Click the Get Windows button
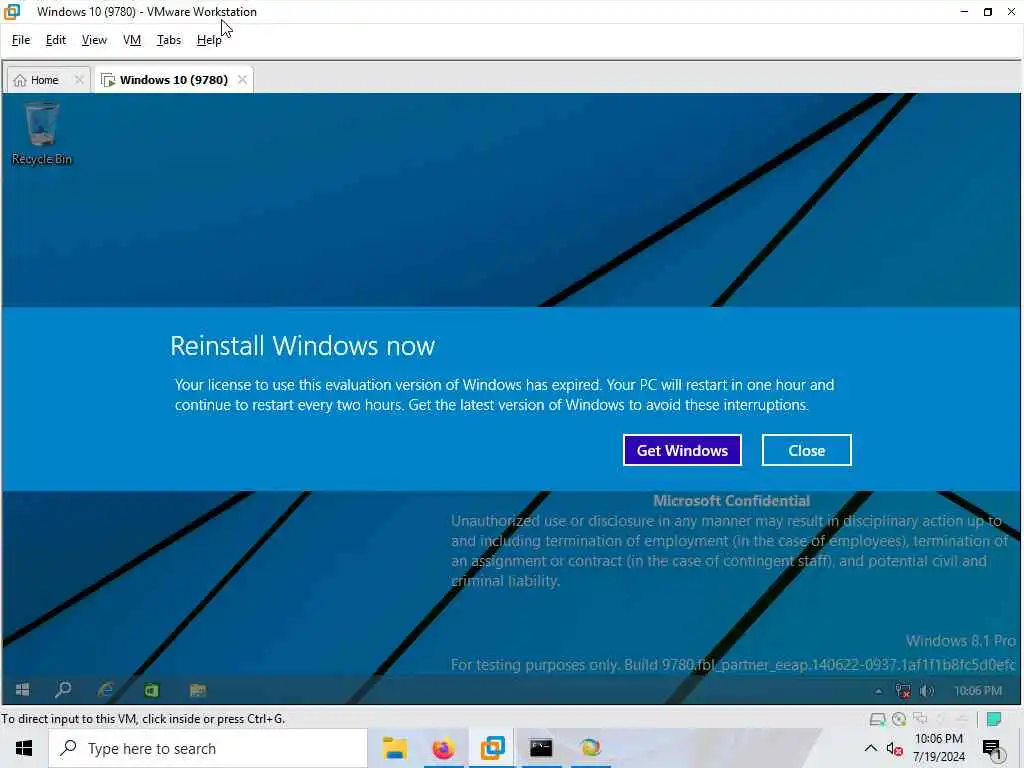 click(682, 450)
